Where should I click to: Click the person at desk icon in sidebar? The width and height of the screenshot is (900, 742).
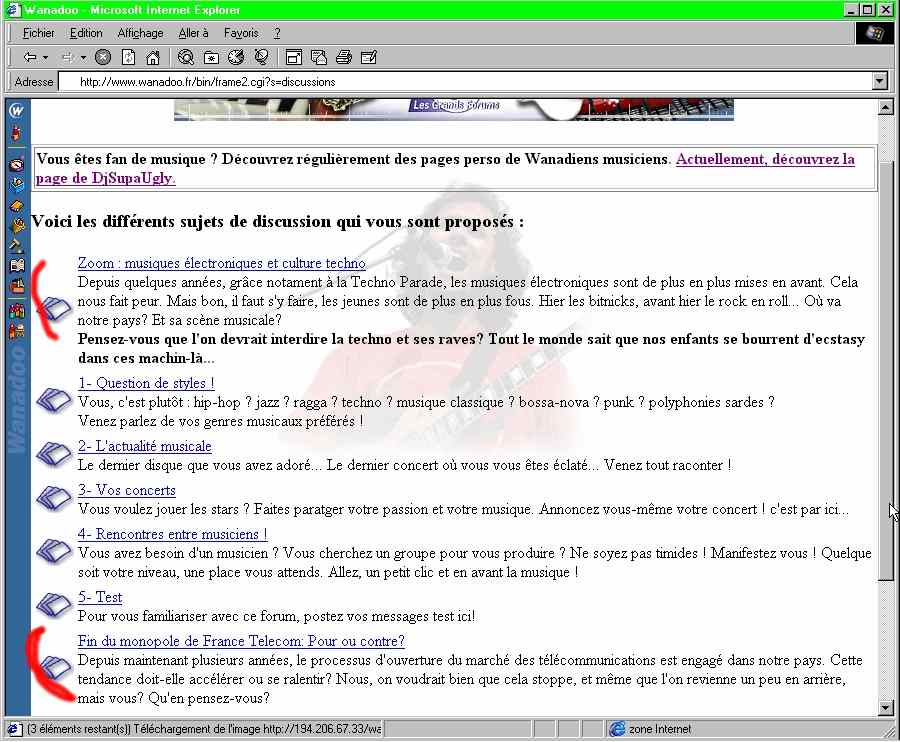pos(17,331)
